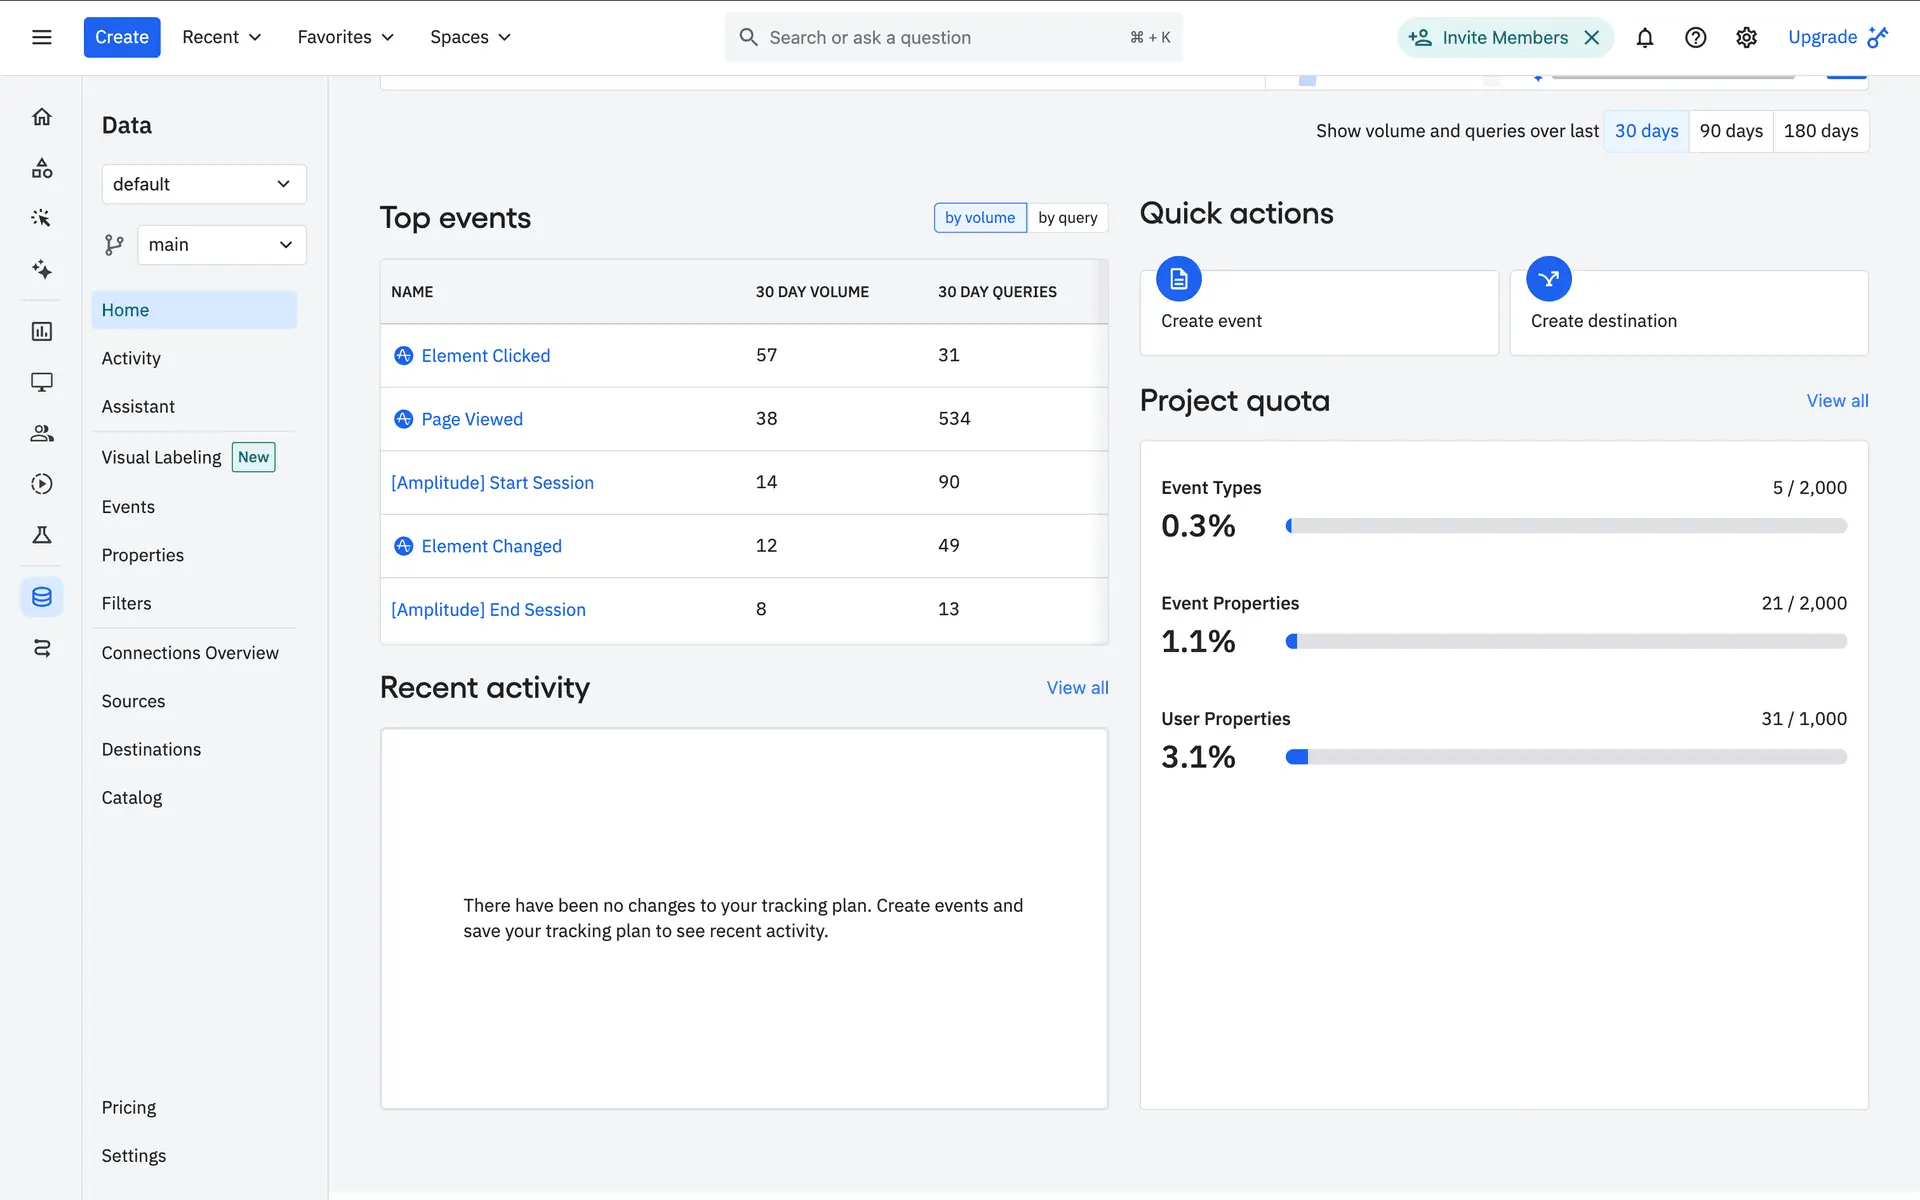Viewport: 1920px width, 1200px height.
Task: Open the Element Clicked event link
Action: click(485, 356)
